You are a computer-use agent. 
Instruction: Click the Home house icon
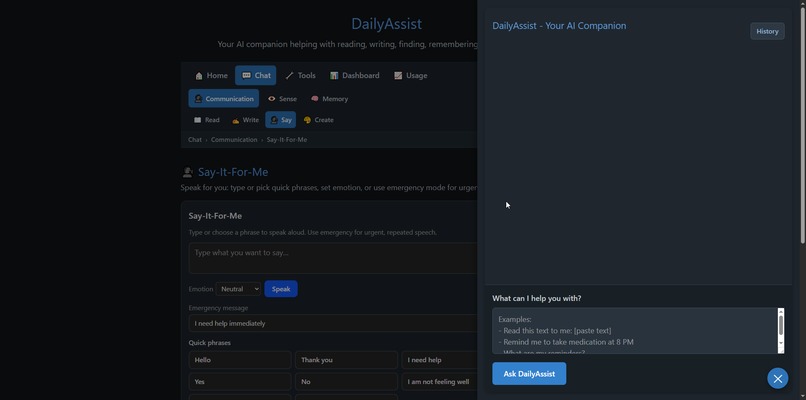[199, 76]
